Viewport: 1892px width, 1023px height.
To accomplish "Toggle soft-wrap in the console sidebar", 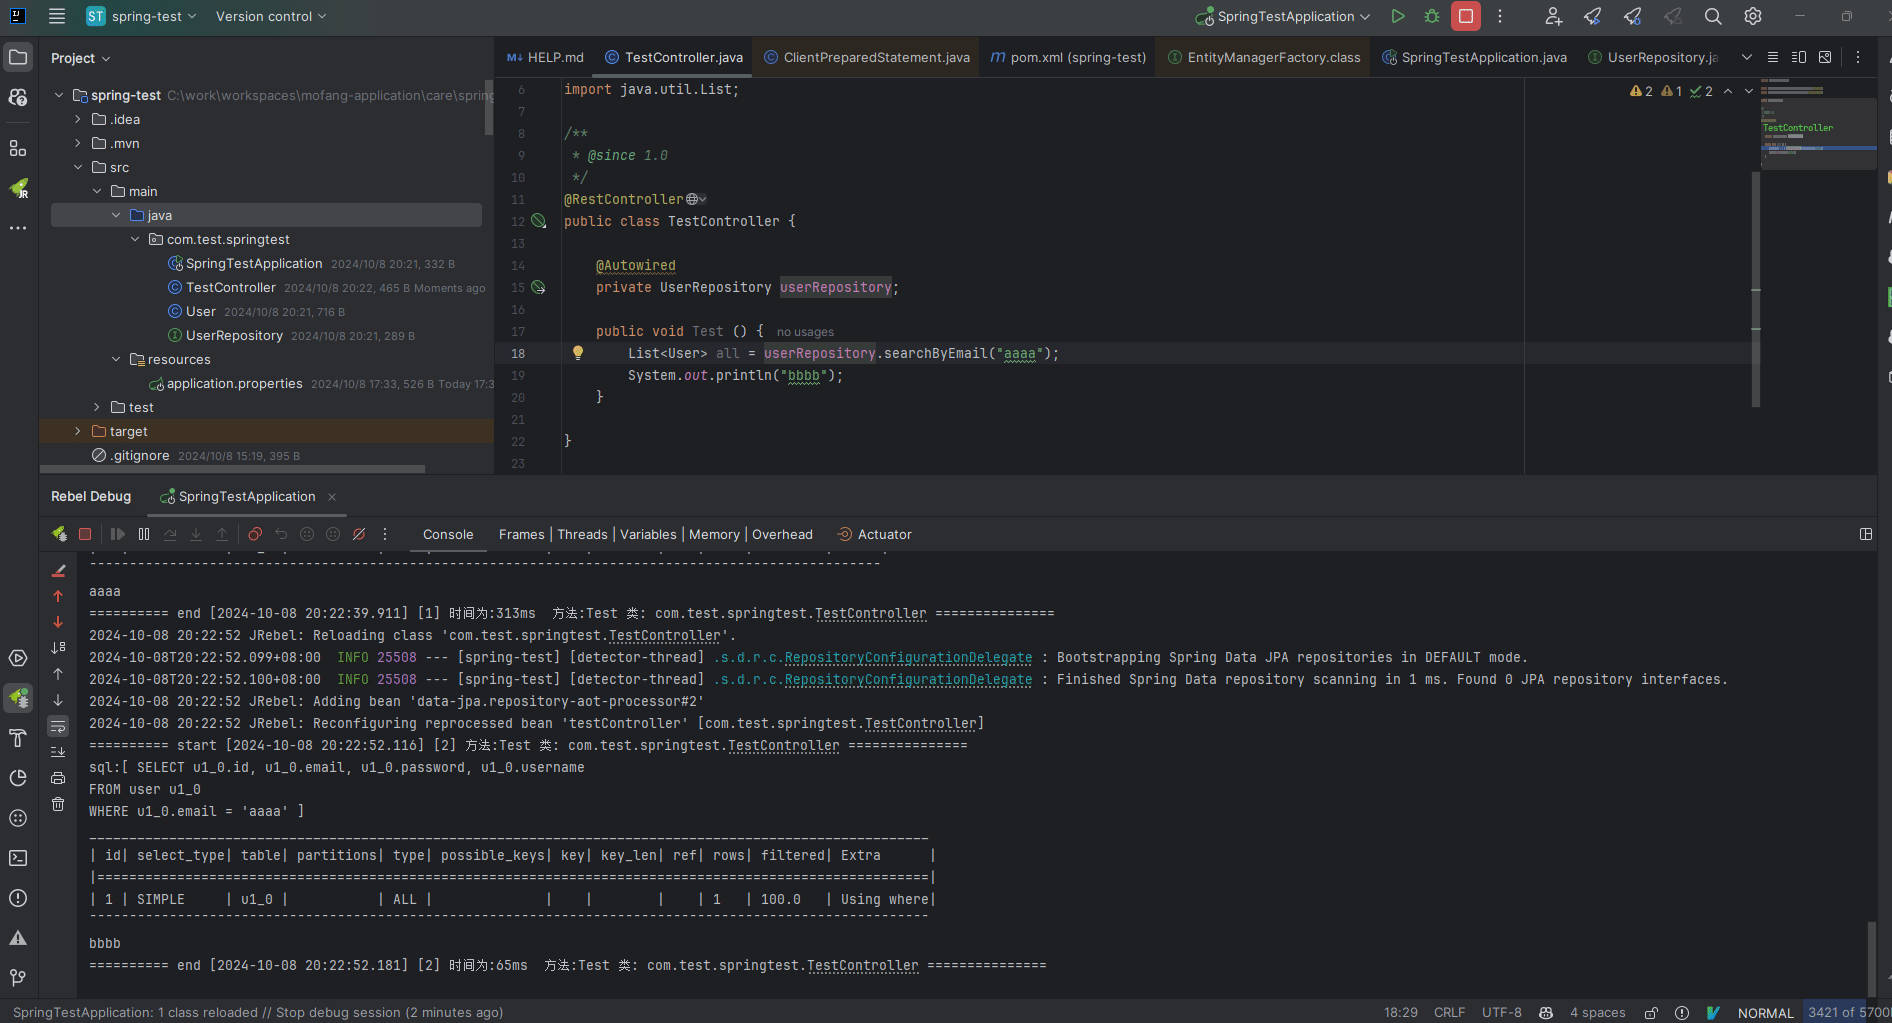I will click(58, 726).
